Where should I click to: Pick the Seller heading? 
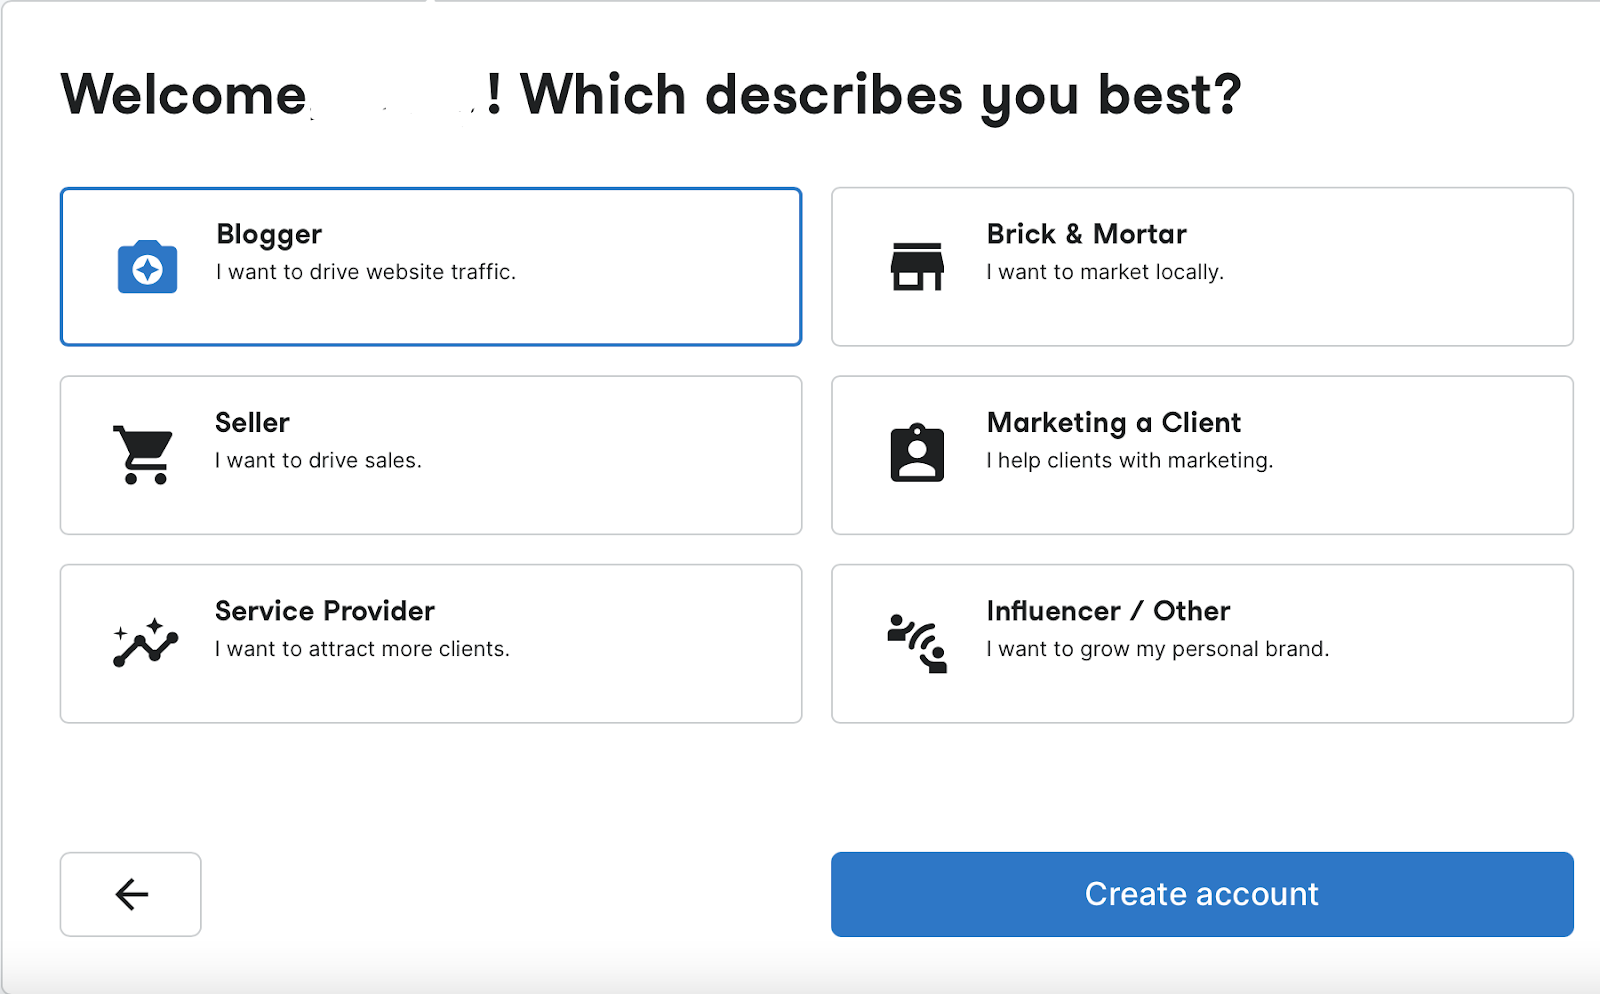[252, 423]
